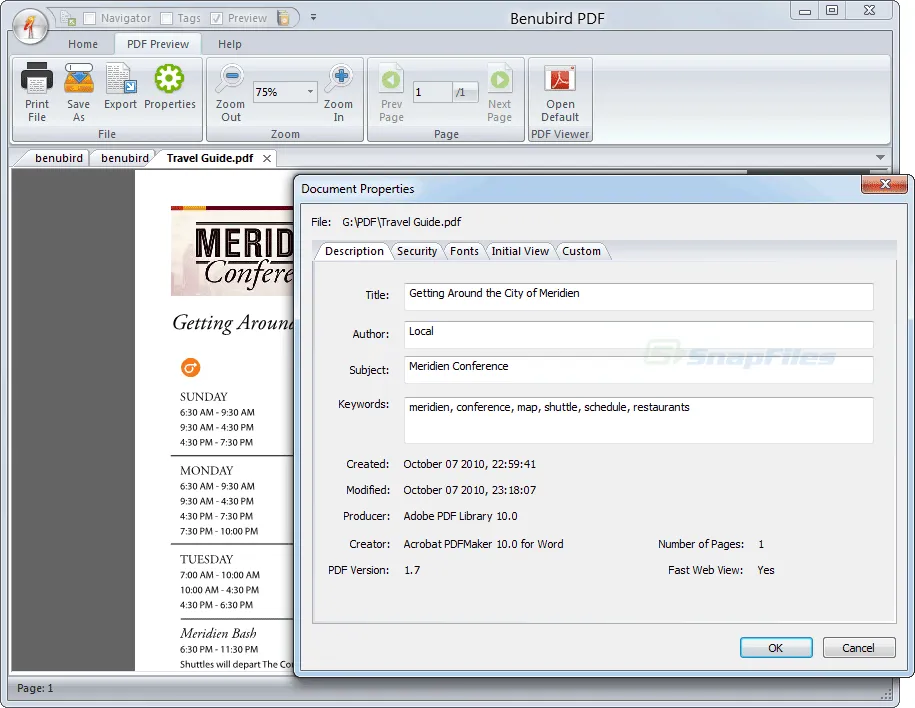
Task: Click the SUNDAY heading in PDF preview
Action: pyautogui.click(x=204, y=397)
